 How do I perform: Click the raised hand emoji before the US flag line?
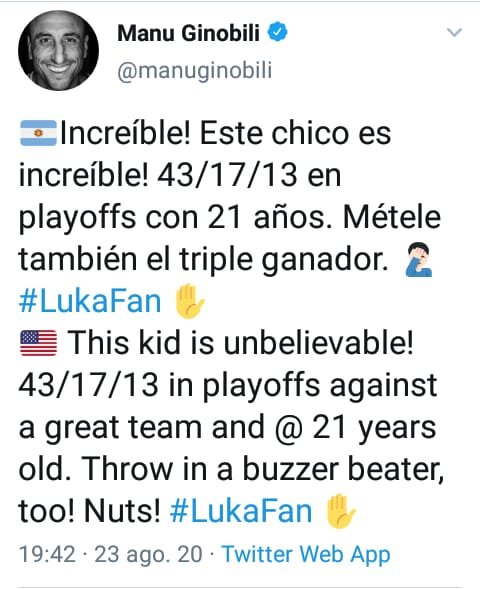pyautogui.click(x=189, y=301)
